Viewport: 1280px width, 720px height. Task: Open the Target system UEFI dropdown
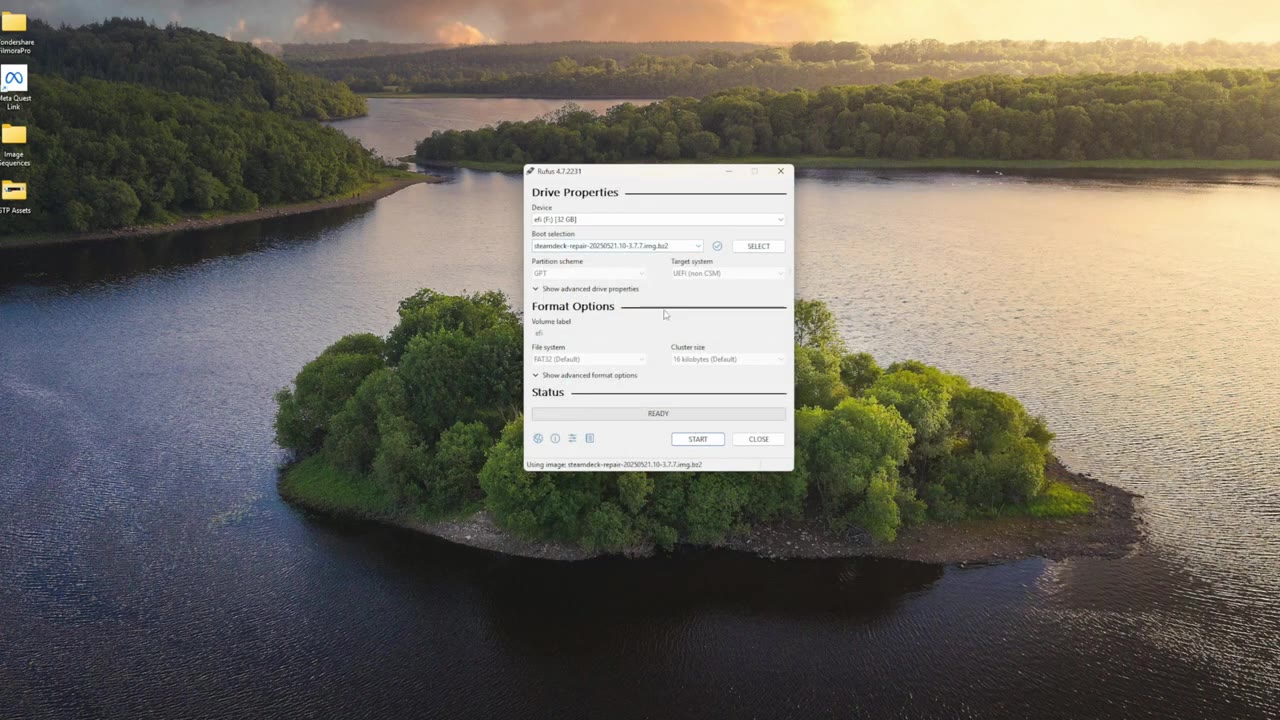(x=728, y=273)
